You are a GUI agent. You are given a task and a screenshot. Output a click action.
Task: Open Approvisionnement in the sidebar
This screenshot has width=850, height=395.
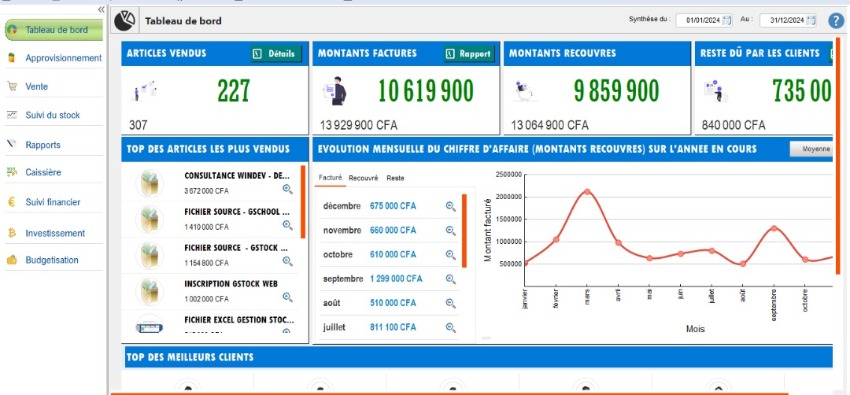coord(63,58)
